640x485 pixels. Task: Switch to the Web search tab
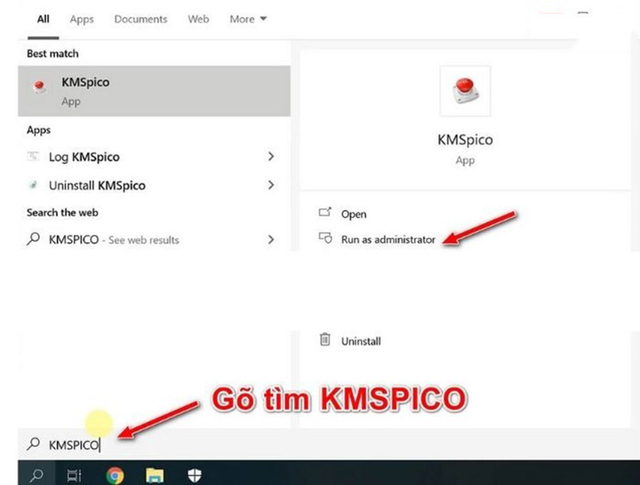pyautogui.click(x=198, y=19)
